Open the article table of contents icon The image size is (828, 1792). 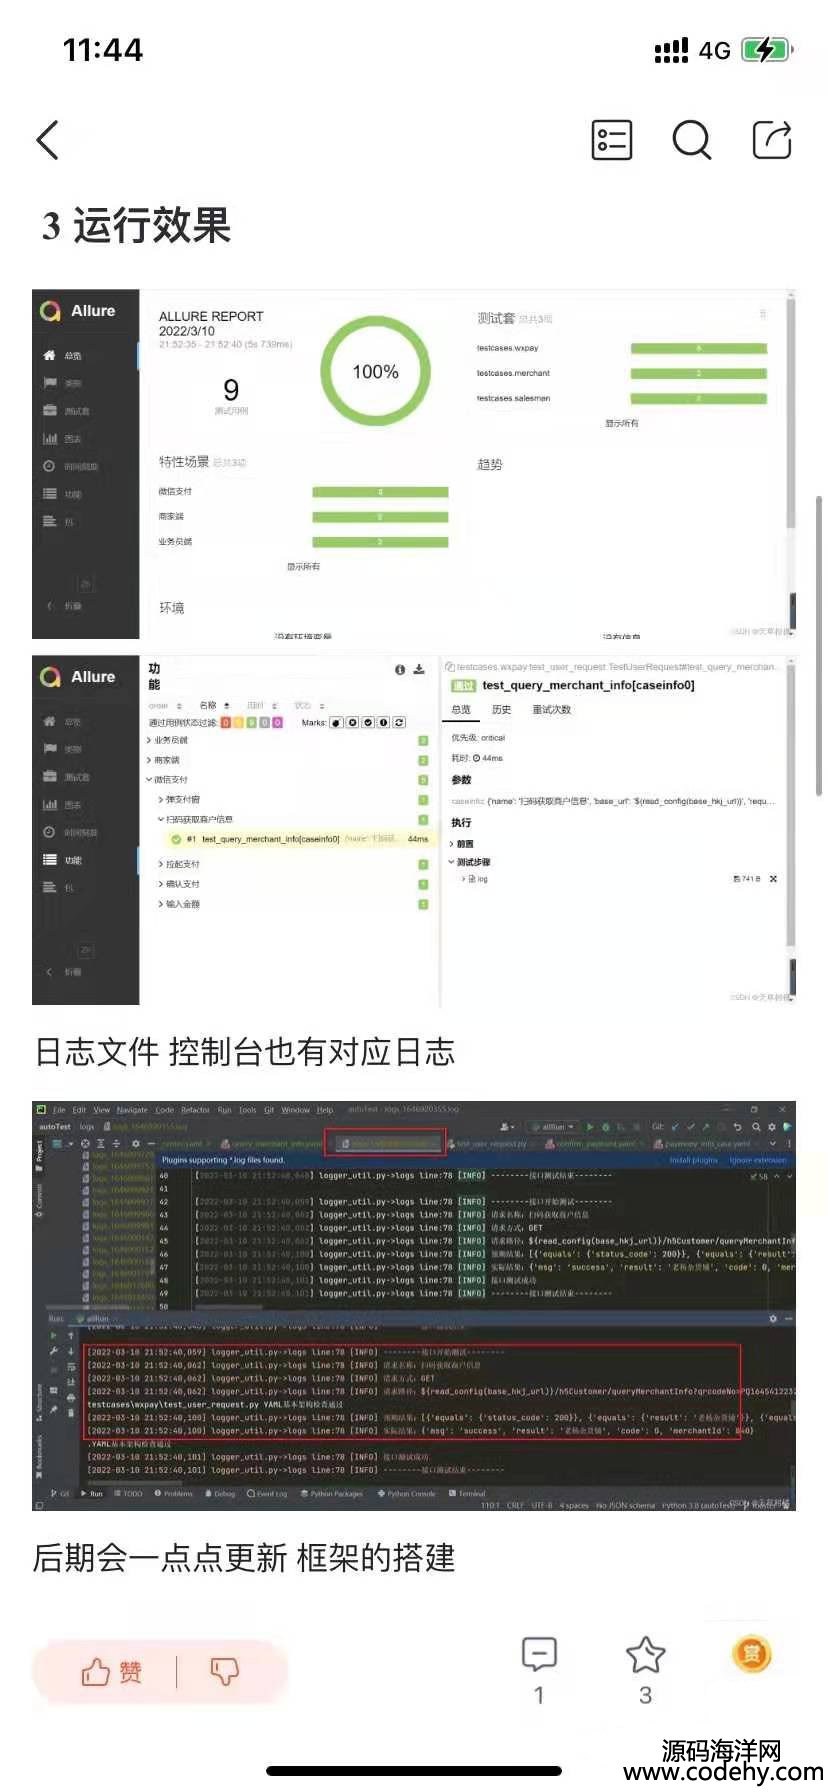[611, 140]
